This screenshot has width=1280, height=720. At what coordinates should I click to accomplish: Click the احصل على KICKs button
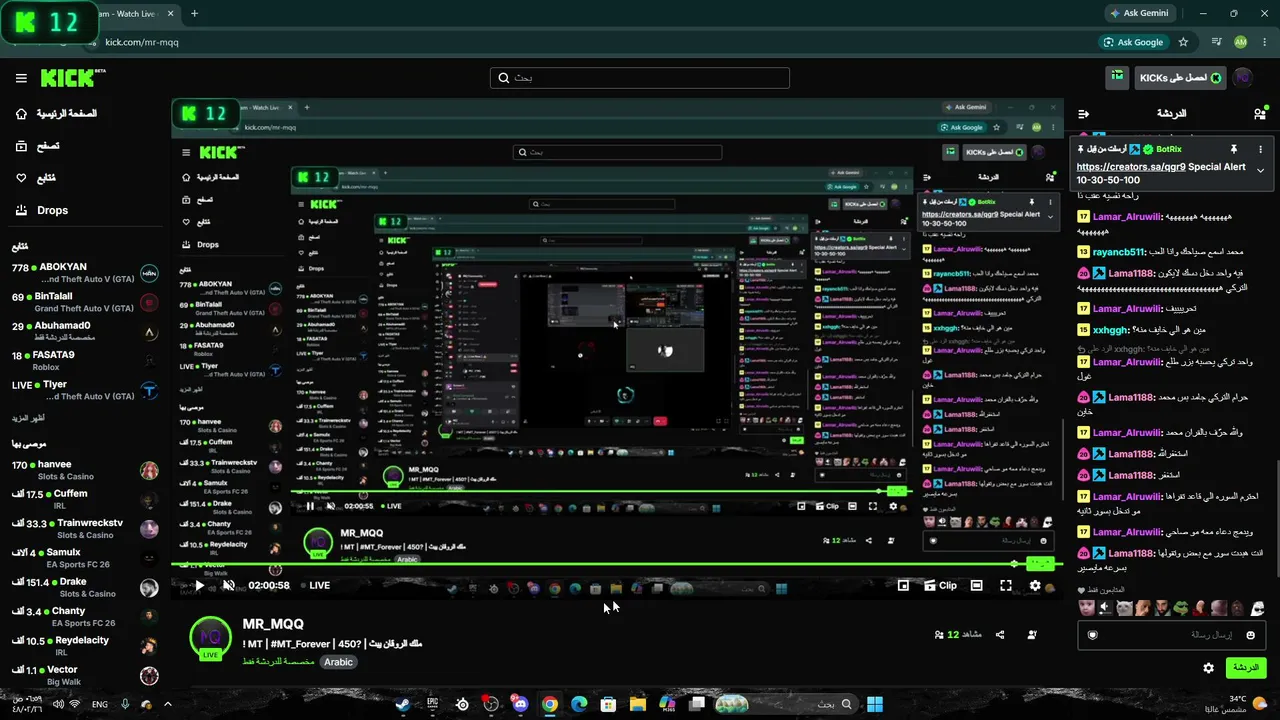1181,78
